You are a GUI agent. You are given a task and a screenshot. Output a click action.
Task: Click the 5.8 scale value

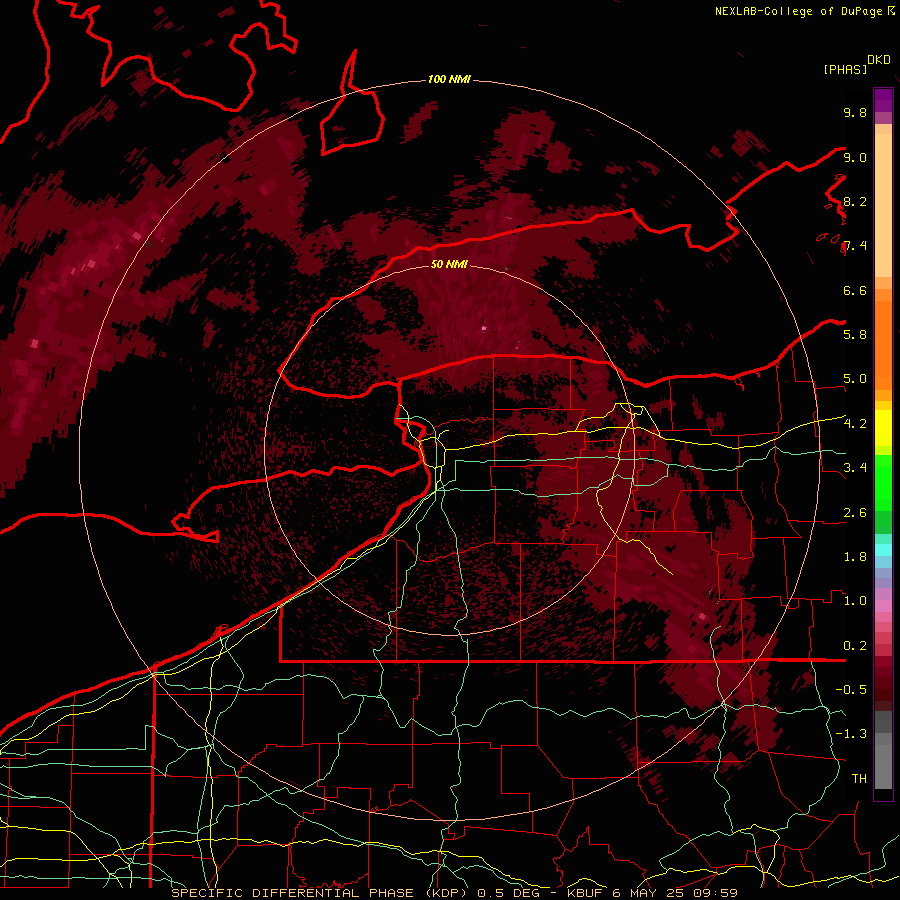(x=855, y=334)
